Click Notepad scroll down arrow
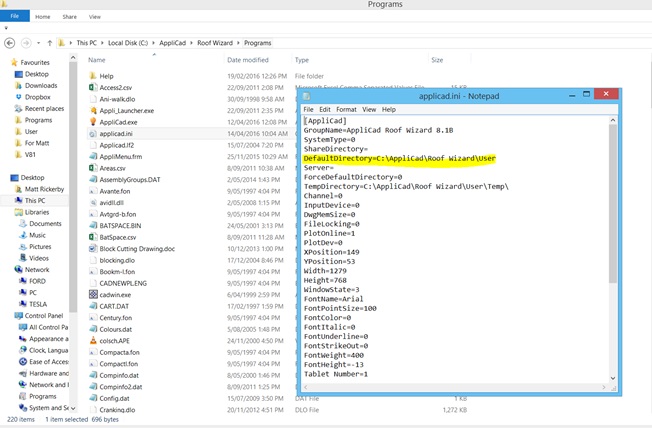 [612, 378]
